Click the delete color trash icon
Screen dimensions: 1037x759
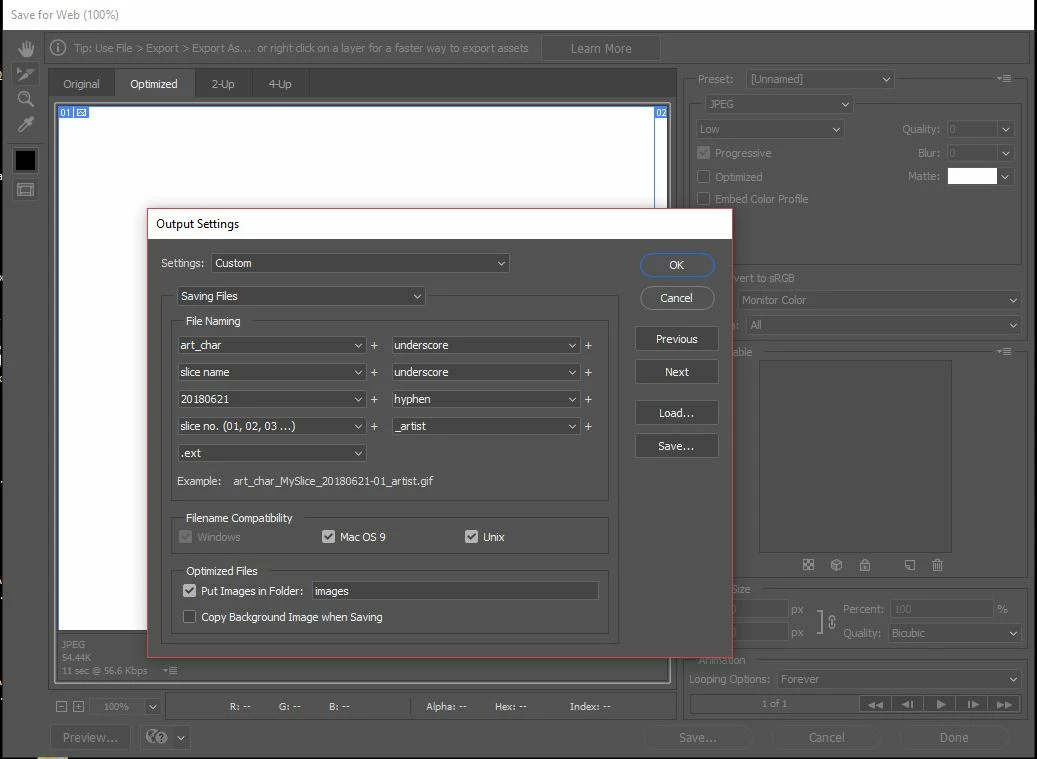point(937,565)
